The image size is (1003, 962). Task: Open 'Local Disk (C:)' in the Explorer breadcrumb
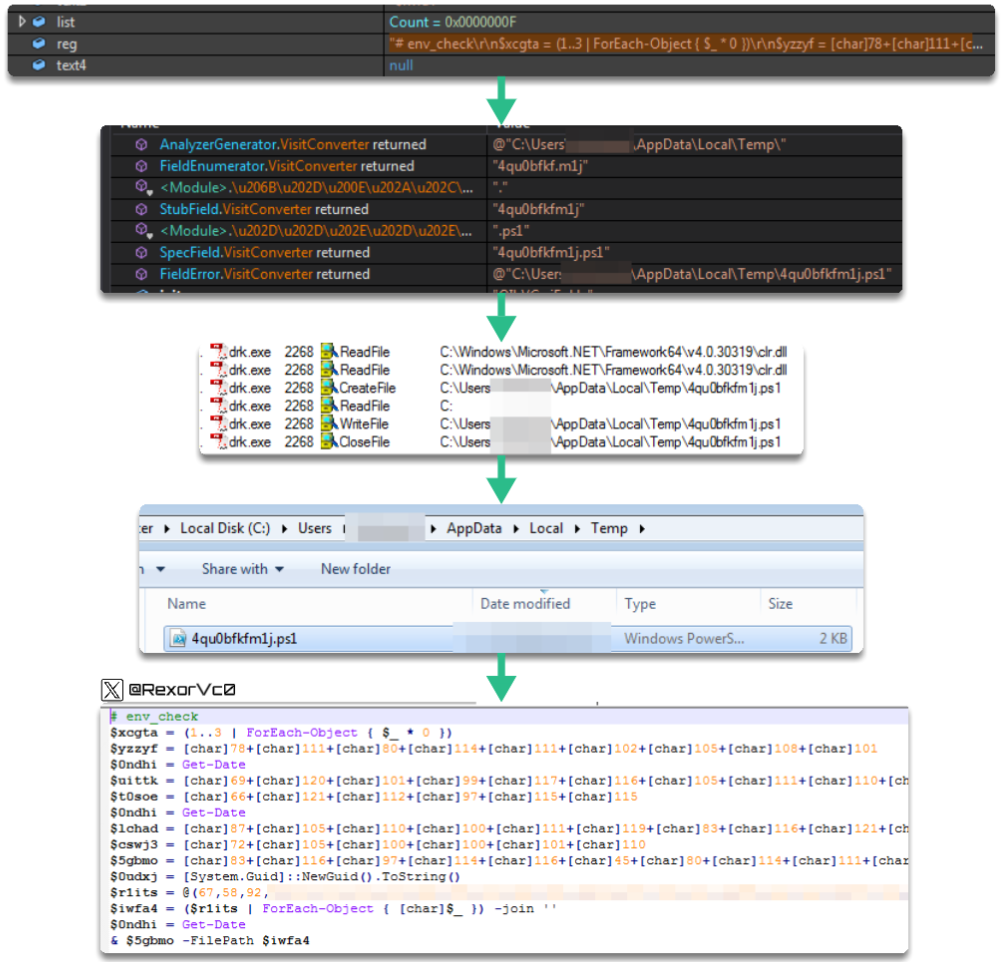click(225, 528)
